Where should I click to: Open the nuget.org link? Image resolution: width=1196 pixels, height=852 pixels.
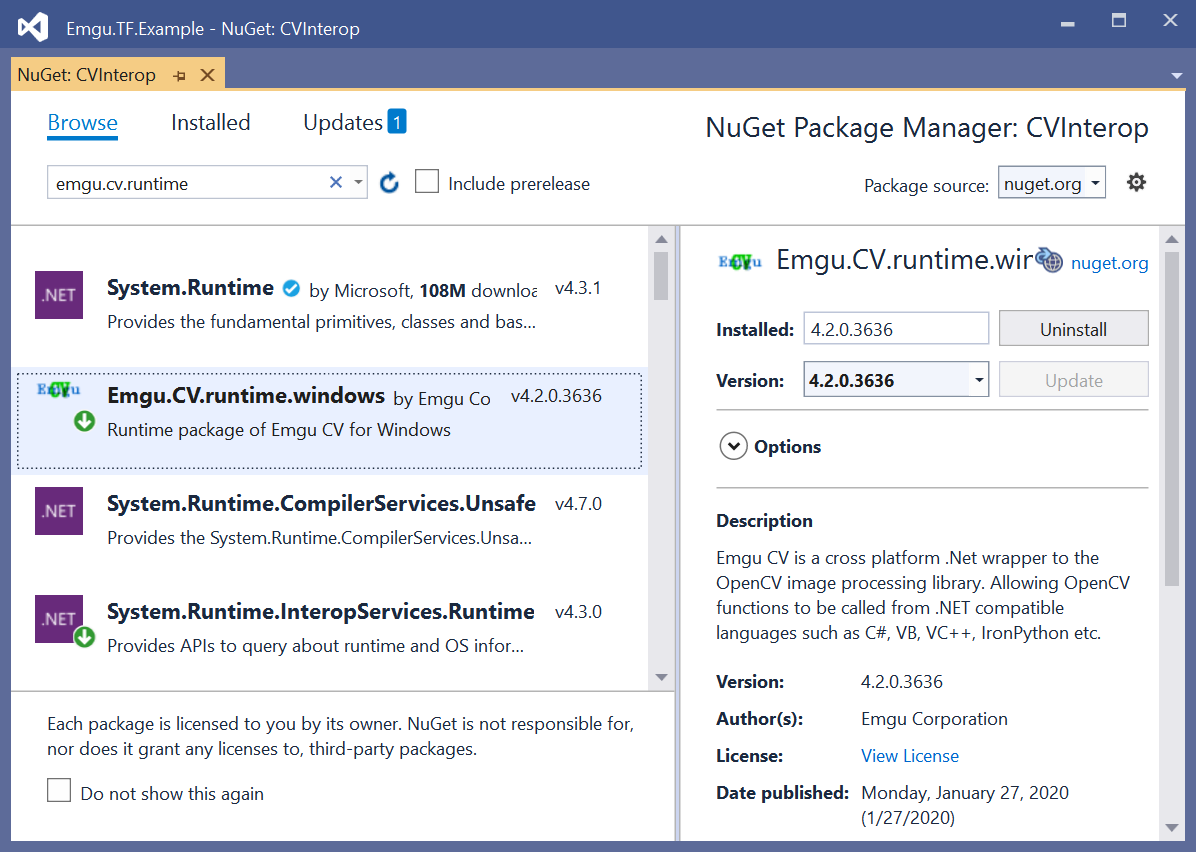(1109, 263)
